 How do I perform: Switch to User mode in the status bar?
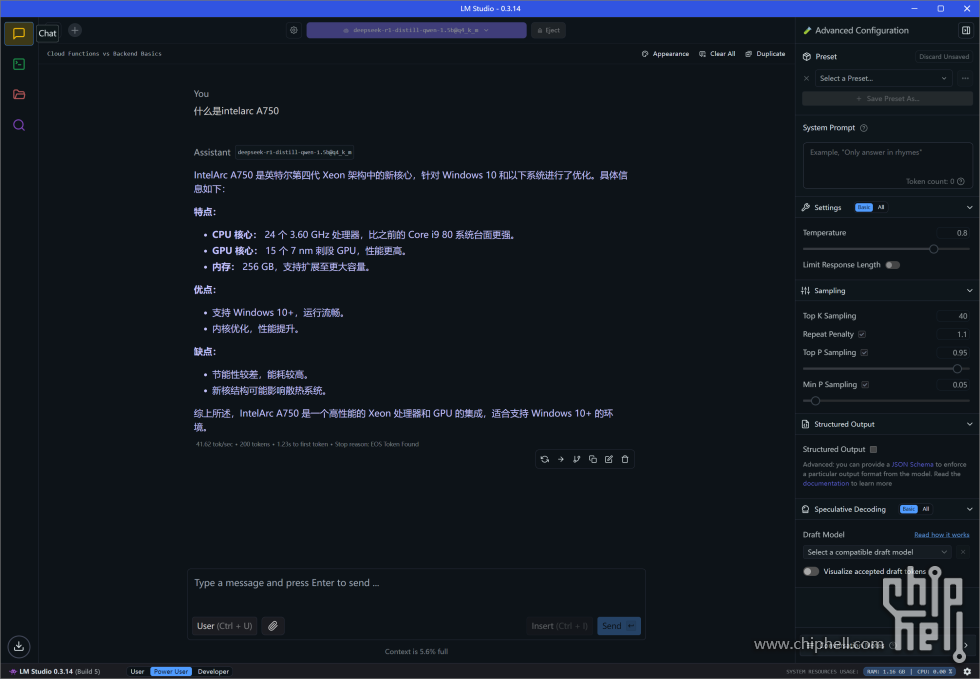point(138,671)
